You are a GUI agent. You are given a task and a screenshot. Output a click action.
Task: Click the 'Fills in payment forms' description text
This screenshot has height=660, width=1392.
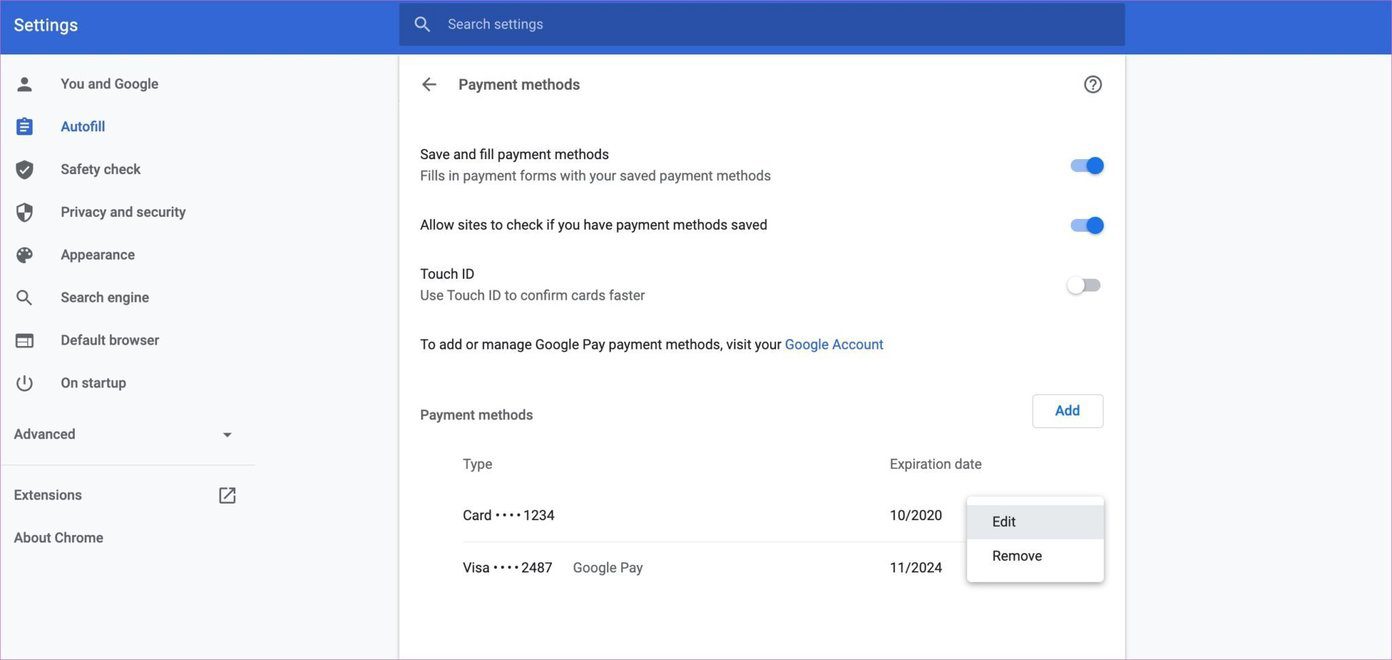(x=595, y=176)
